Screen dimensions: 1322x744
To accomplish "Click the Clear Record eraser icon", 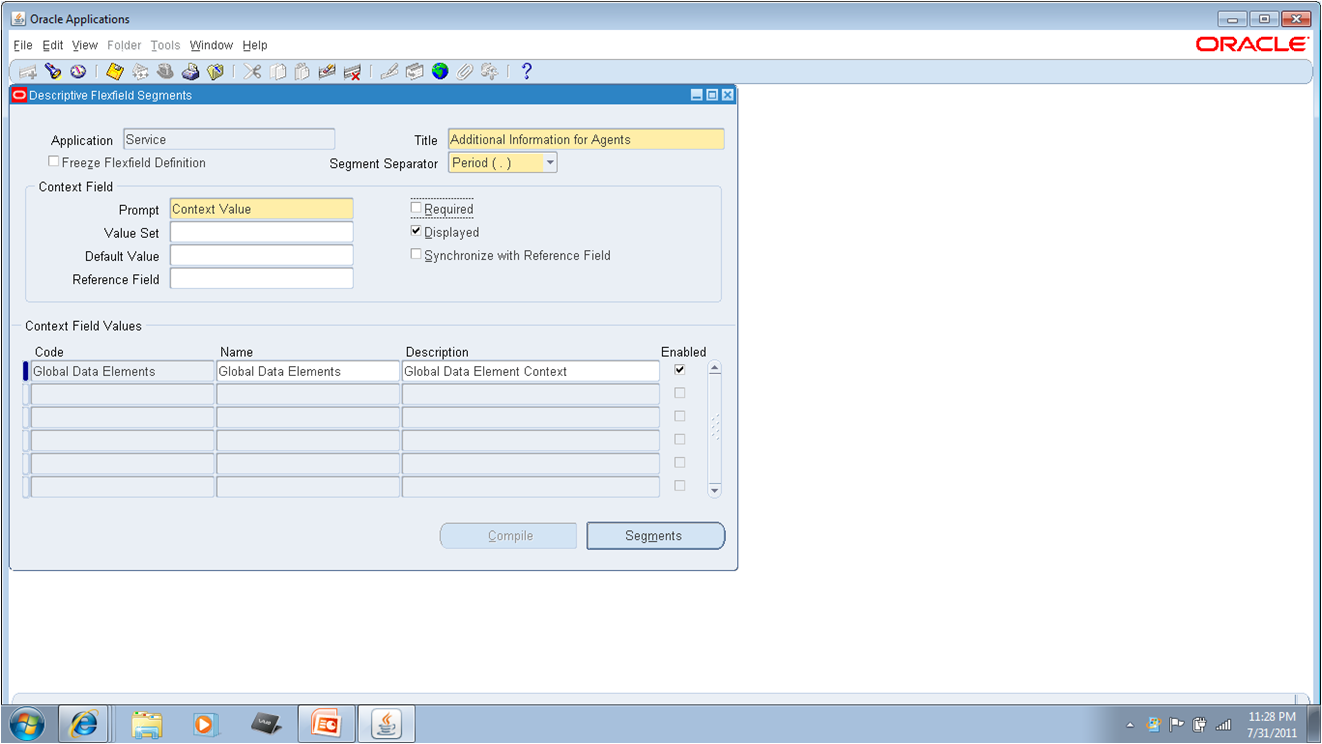I will pos(327,72).
